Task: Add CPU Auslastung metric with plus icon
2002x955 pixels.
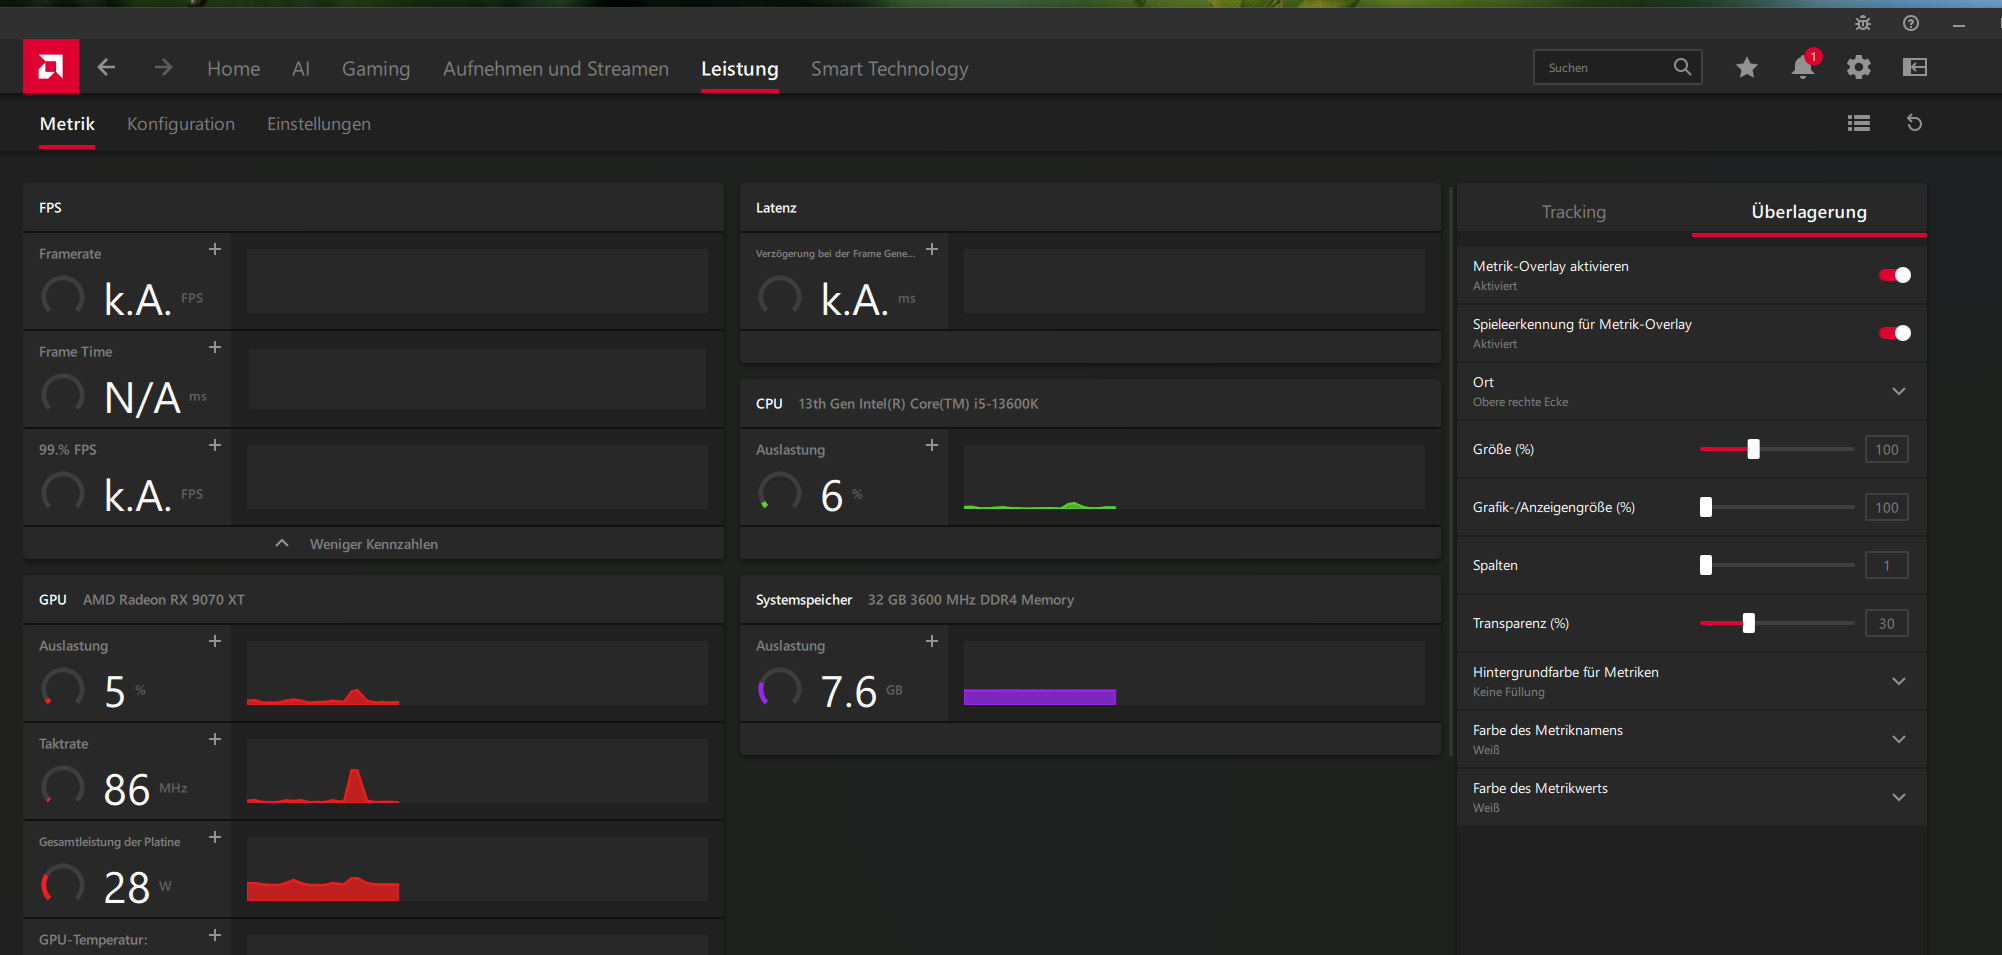Action: pyautogui.click(x=932, y=445)
